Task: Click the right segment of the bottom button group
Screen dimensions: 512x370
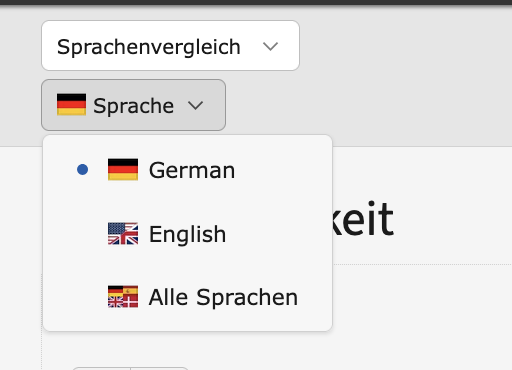Action: click(x=160, y=368)
